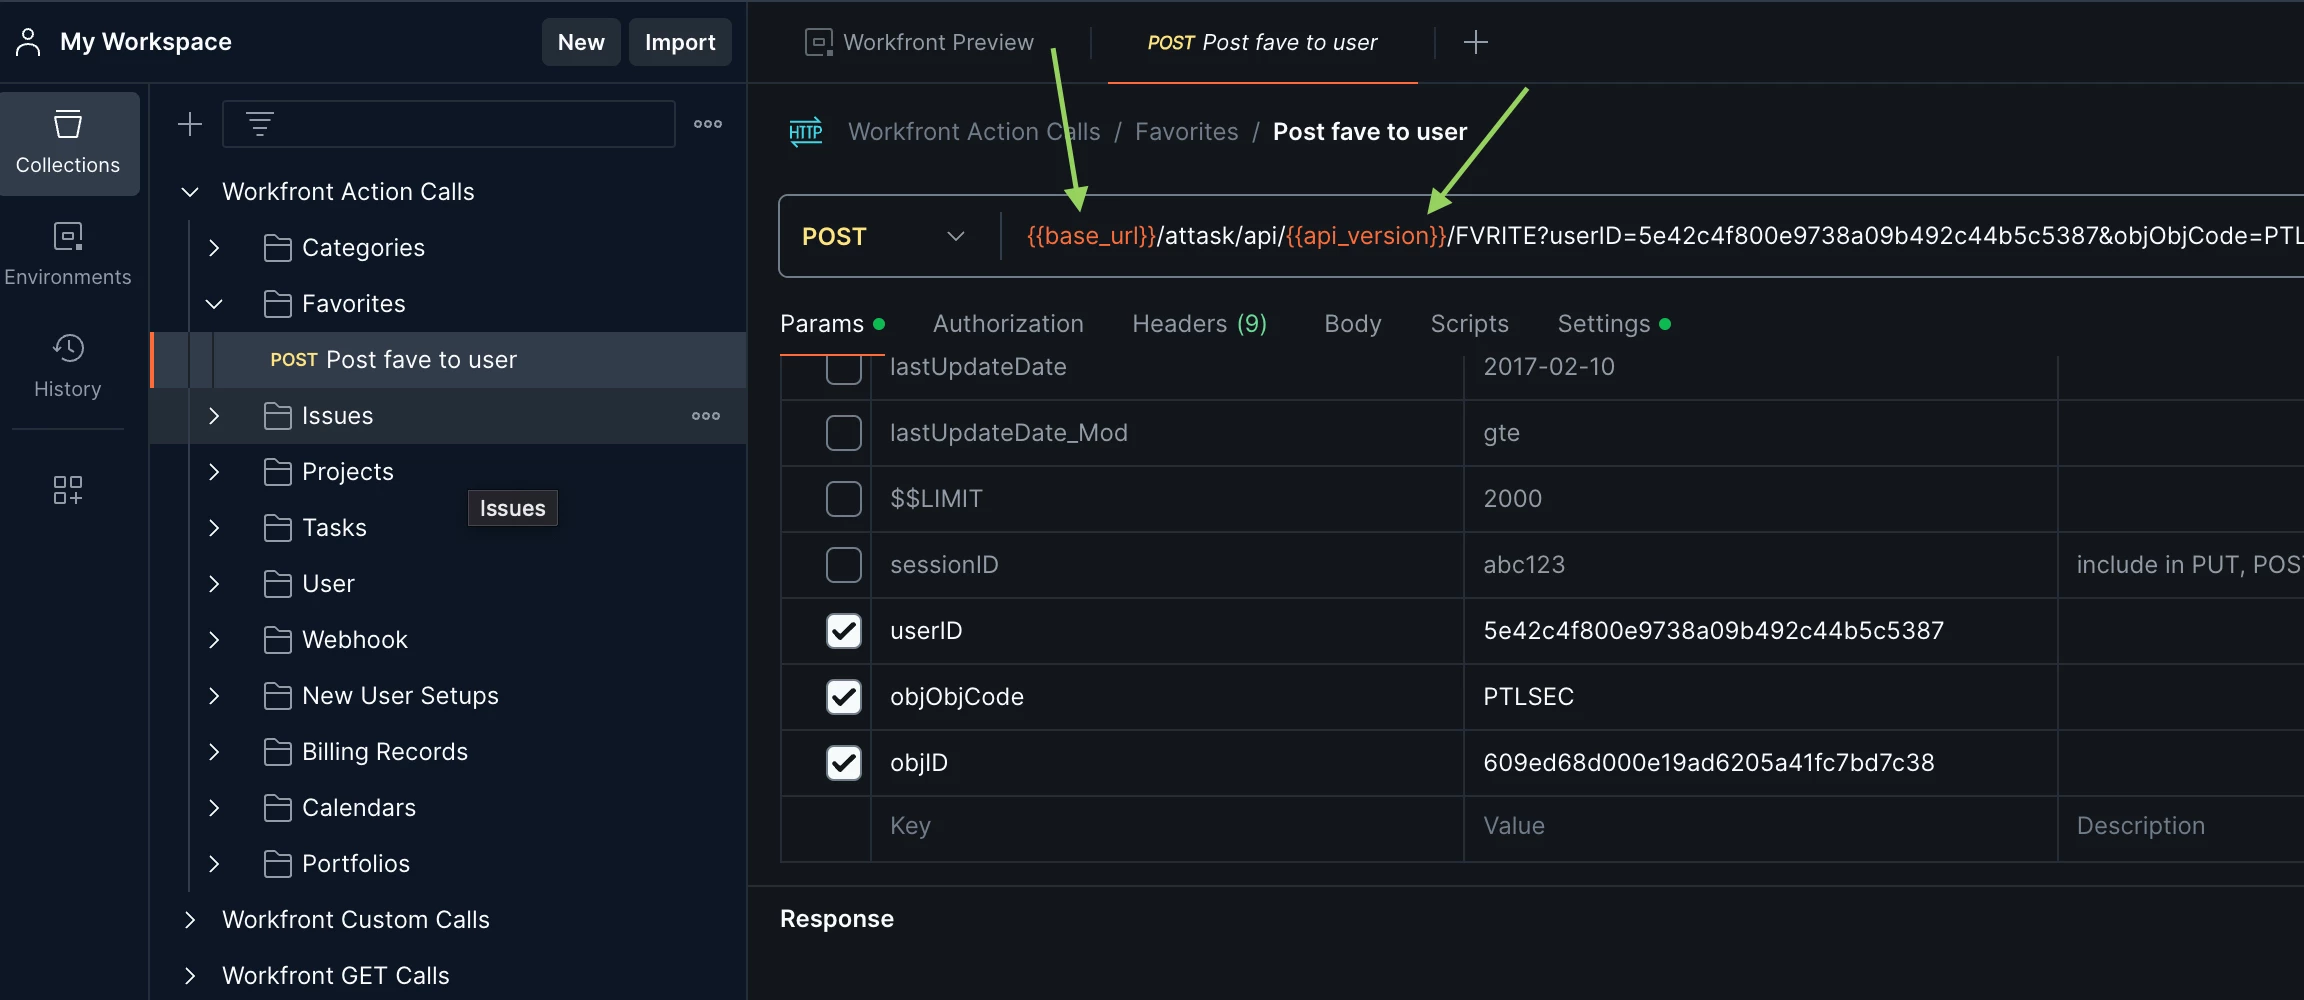Screen dimensions: 2304x1000
Task: Click the empty Value field in params
Action: 1760,826
